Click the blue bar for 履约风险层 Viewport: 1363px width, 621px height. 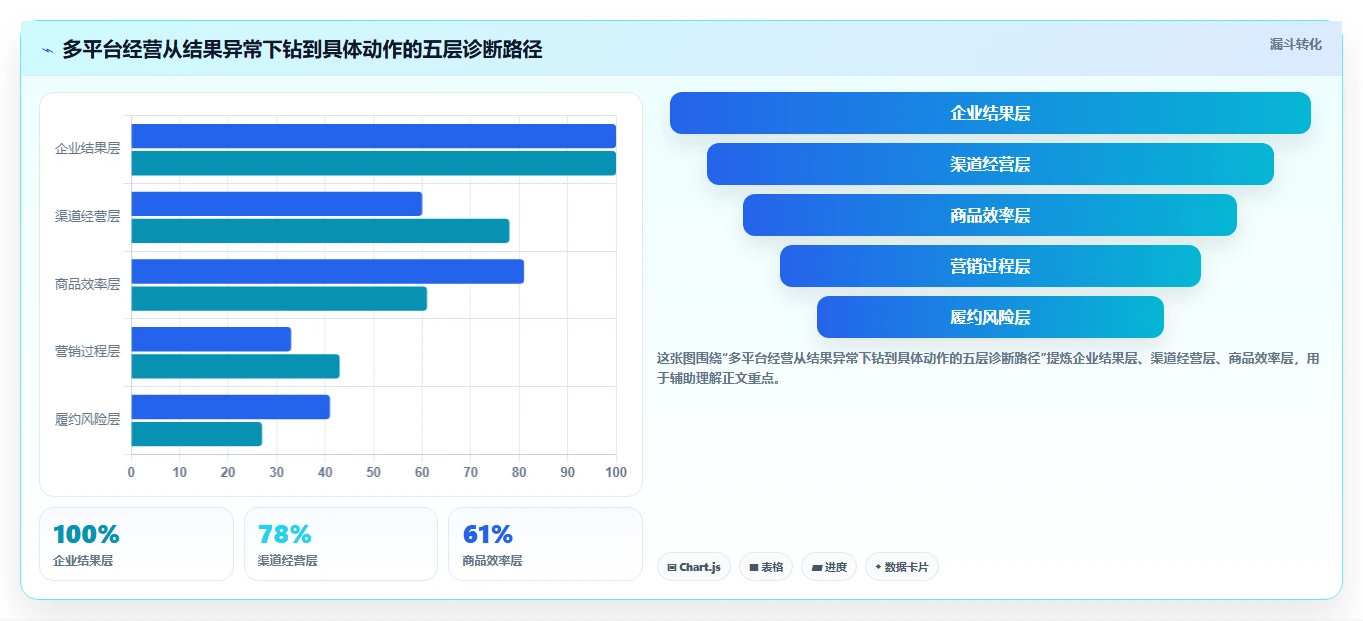[230, 407]
